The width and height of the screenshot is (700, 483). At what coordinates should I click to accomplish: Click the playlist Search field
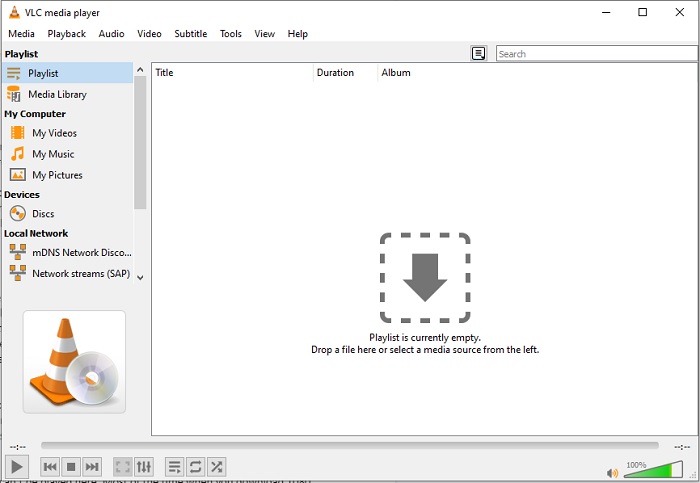tap(596, 54)
